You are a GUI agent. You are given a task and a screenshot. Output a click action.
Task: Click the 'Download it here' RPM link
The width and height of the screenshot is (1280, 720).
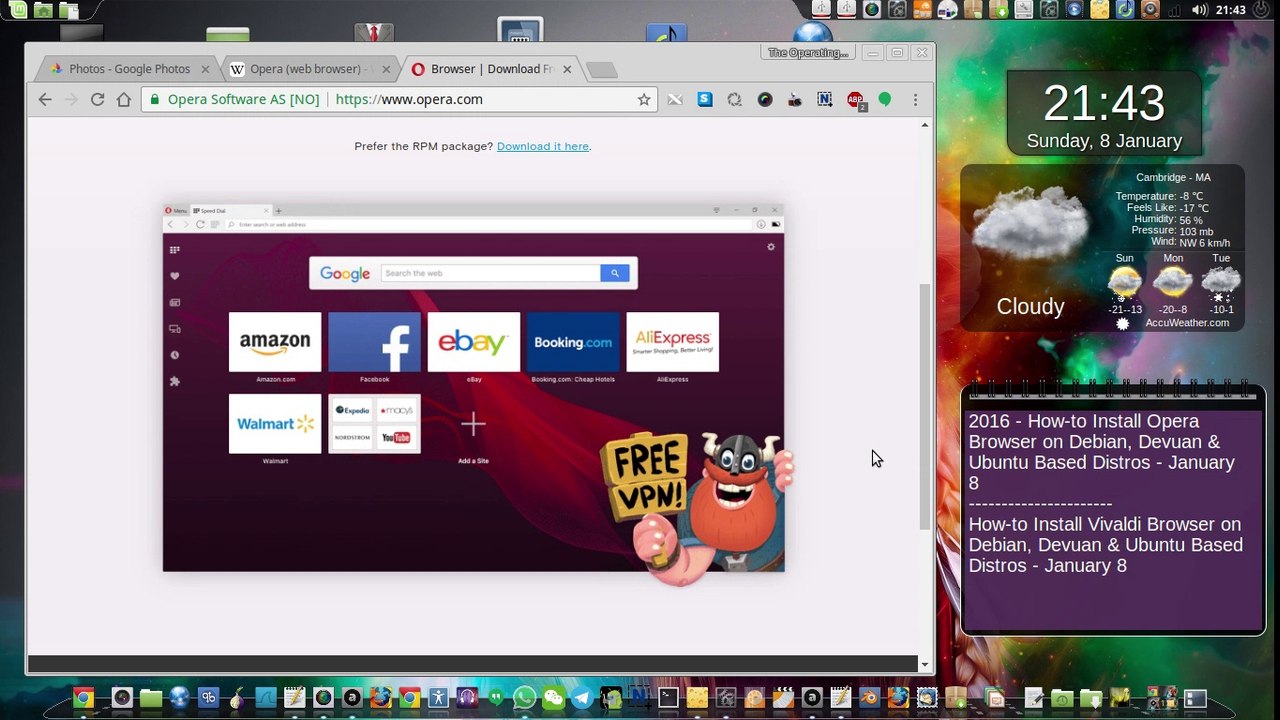pos(543,146)
